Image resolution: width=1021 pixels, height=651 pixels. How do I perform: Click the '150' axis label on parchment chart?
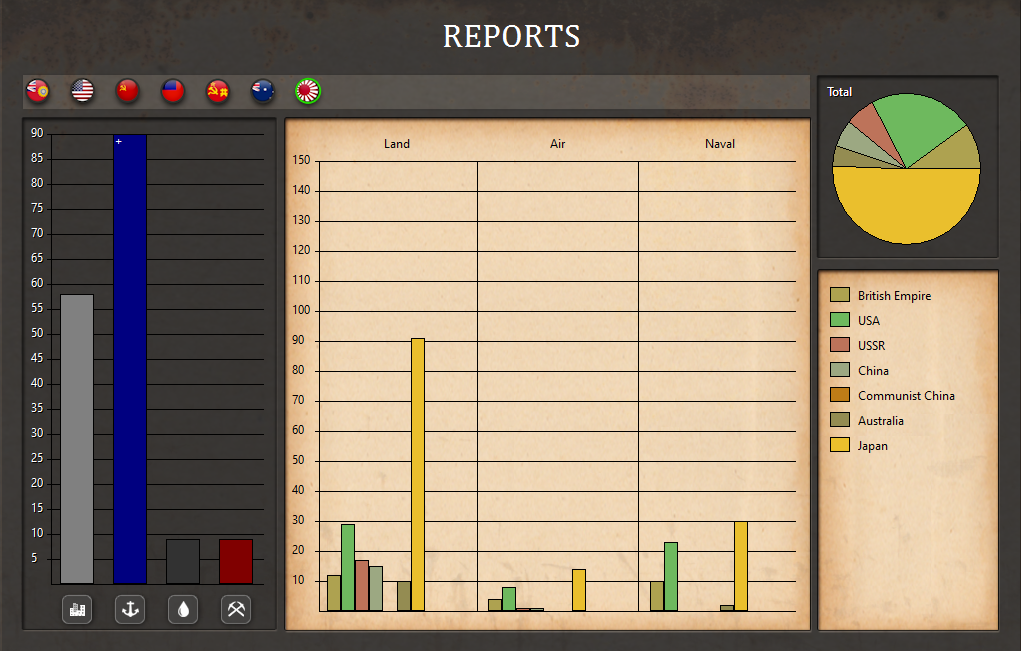pyautogui.click(x=301, y=160)
